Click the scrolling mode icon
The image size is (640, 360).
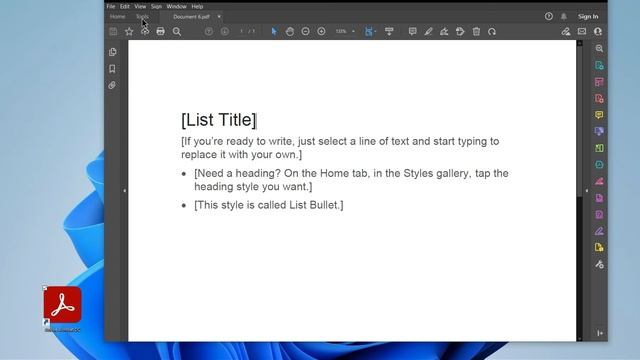point(389,31)
